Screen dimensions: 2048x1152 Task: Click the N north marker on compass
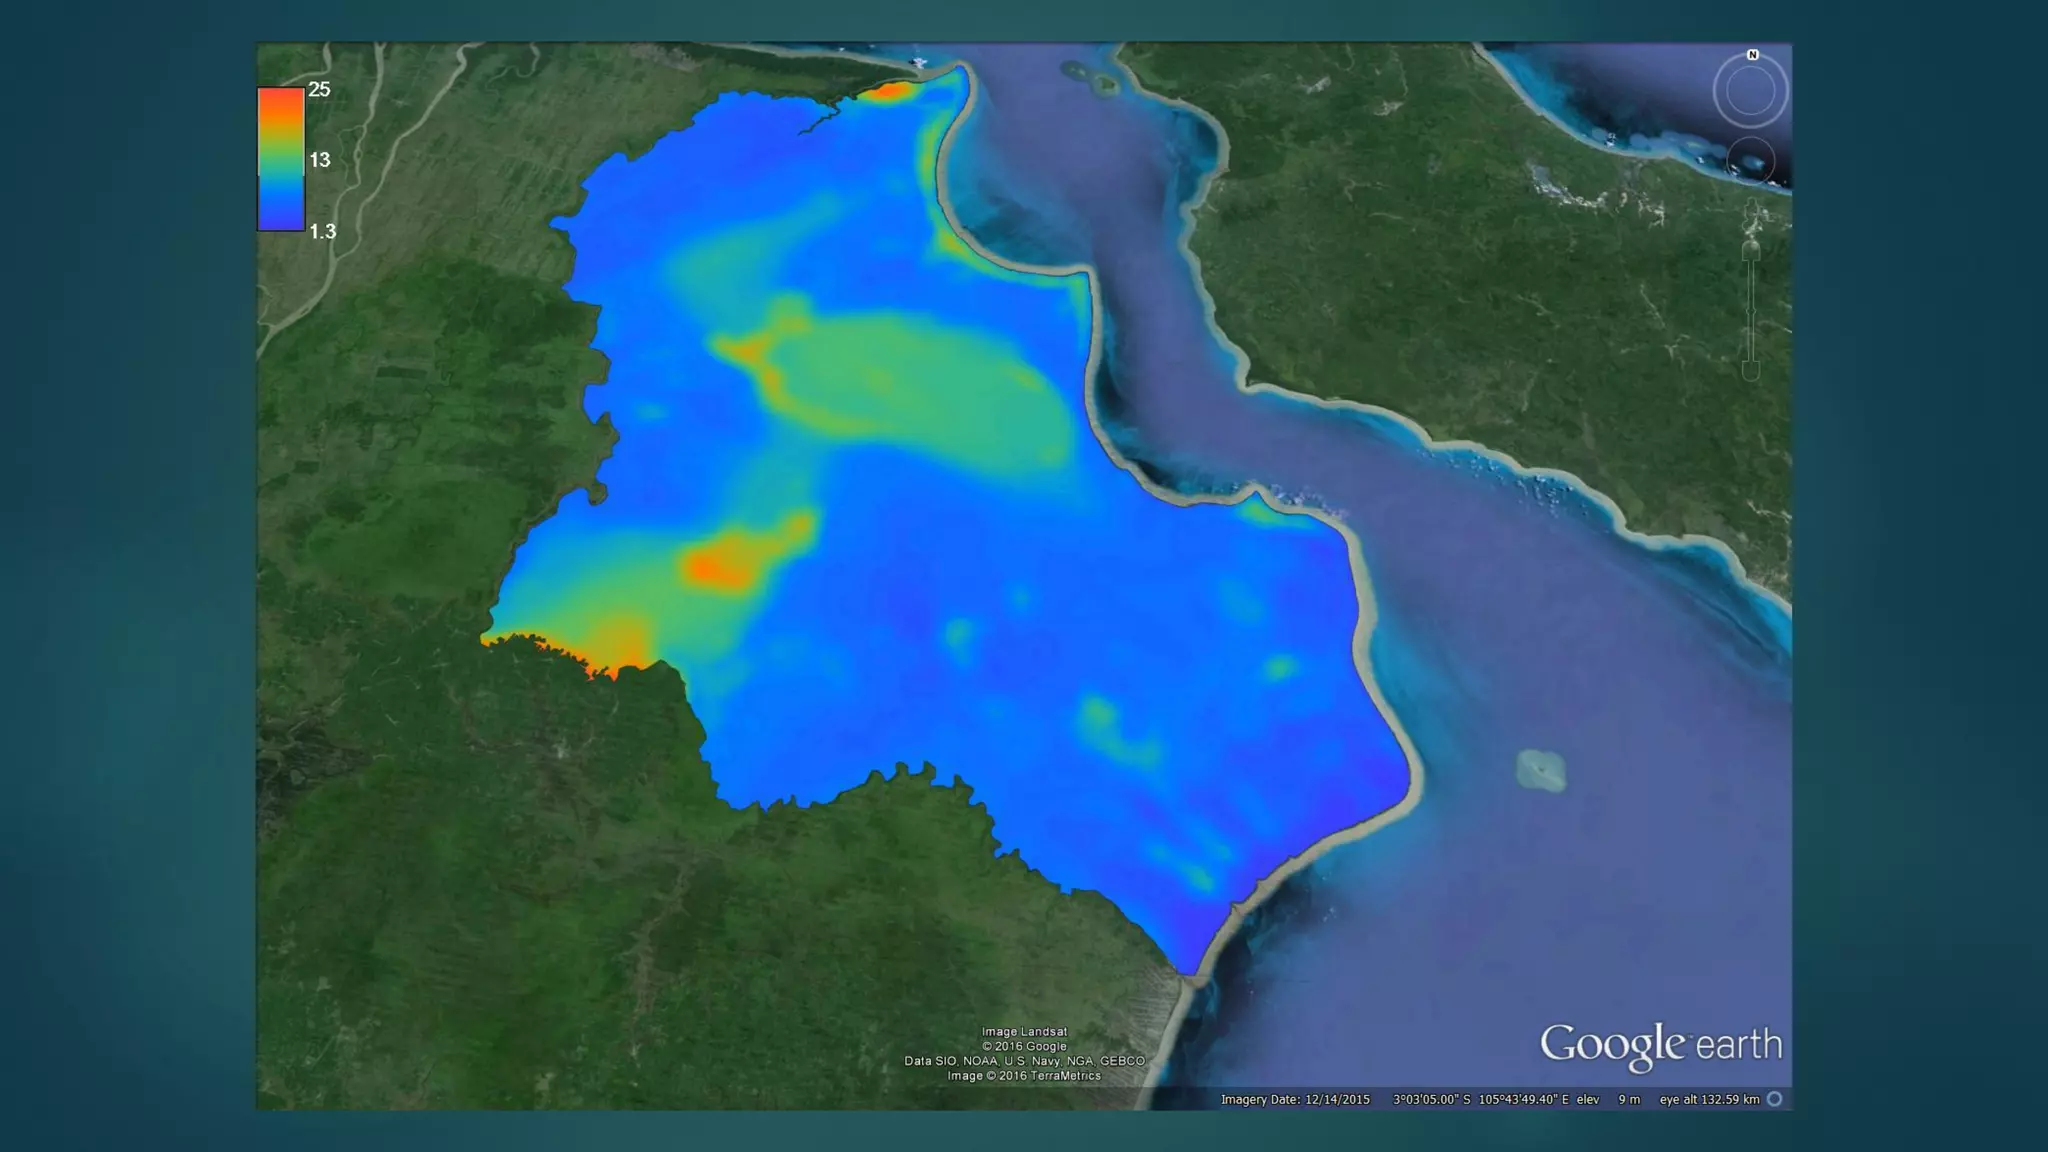pyautogui.click(x=1752, y=55)
